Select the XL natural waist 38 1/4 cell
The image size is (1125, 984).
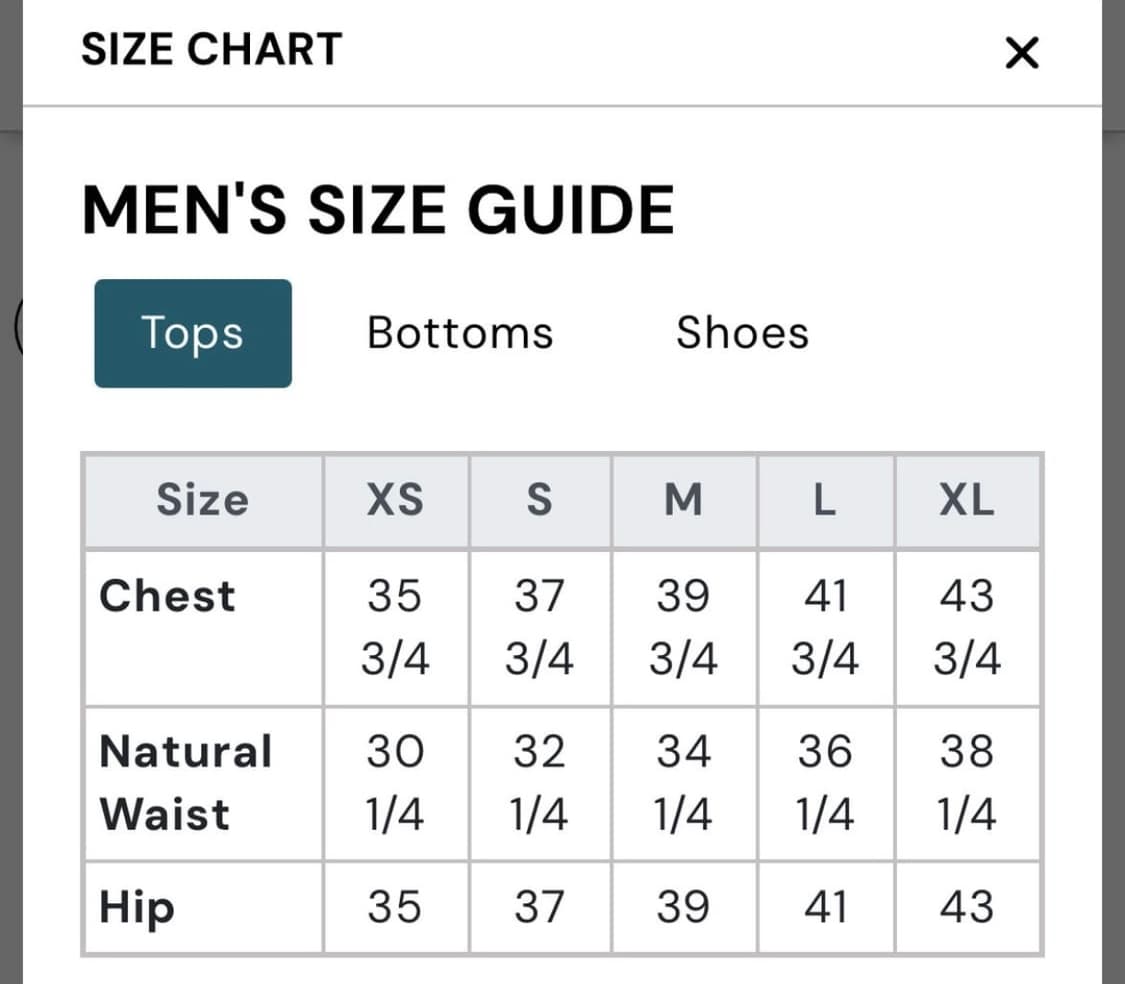[967, 783]
